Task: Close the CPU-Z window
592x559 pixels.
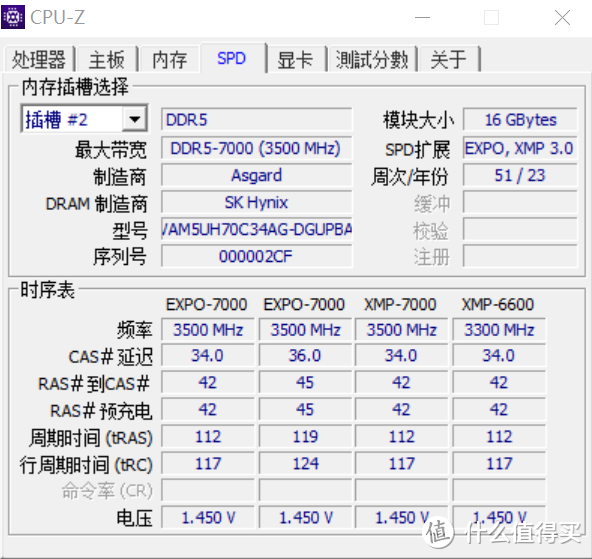Action: click(563, 17)
